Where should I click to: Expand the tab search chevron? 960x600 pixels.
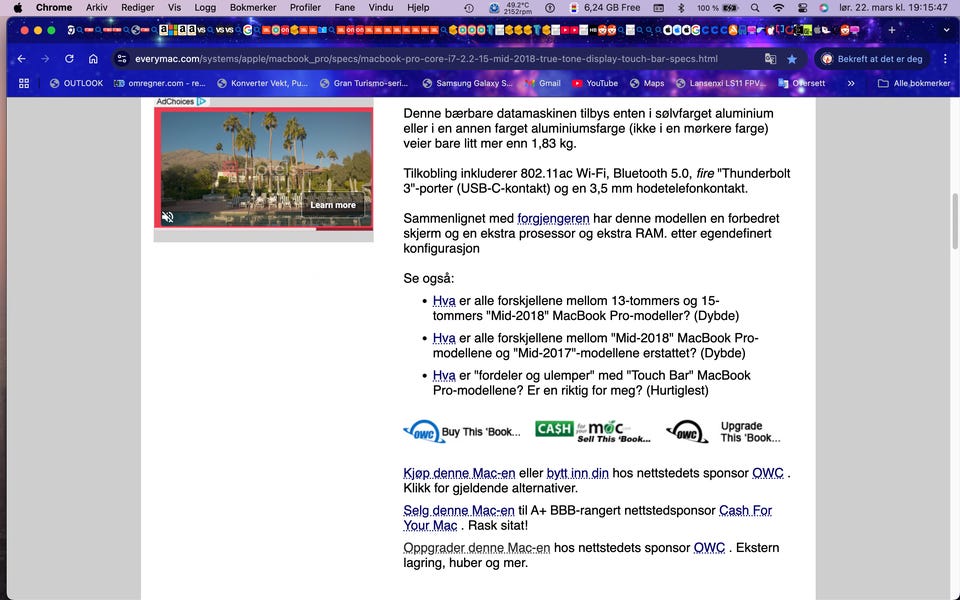[x=947, y=30]
